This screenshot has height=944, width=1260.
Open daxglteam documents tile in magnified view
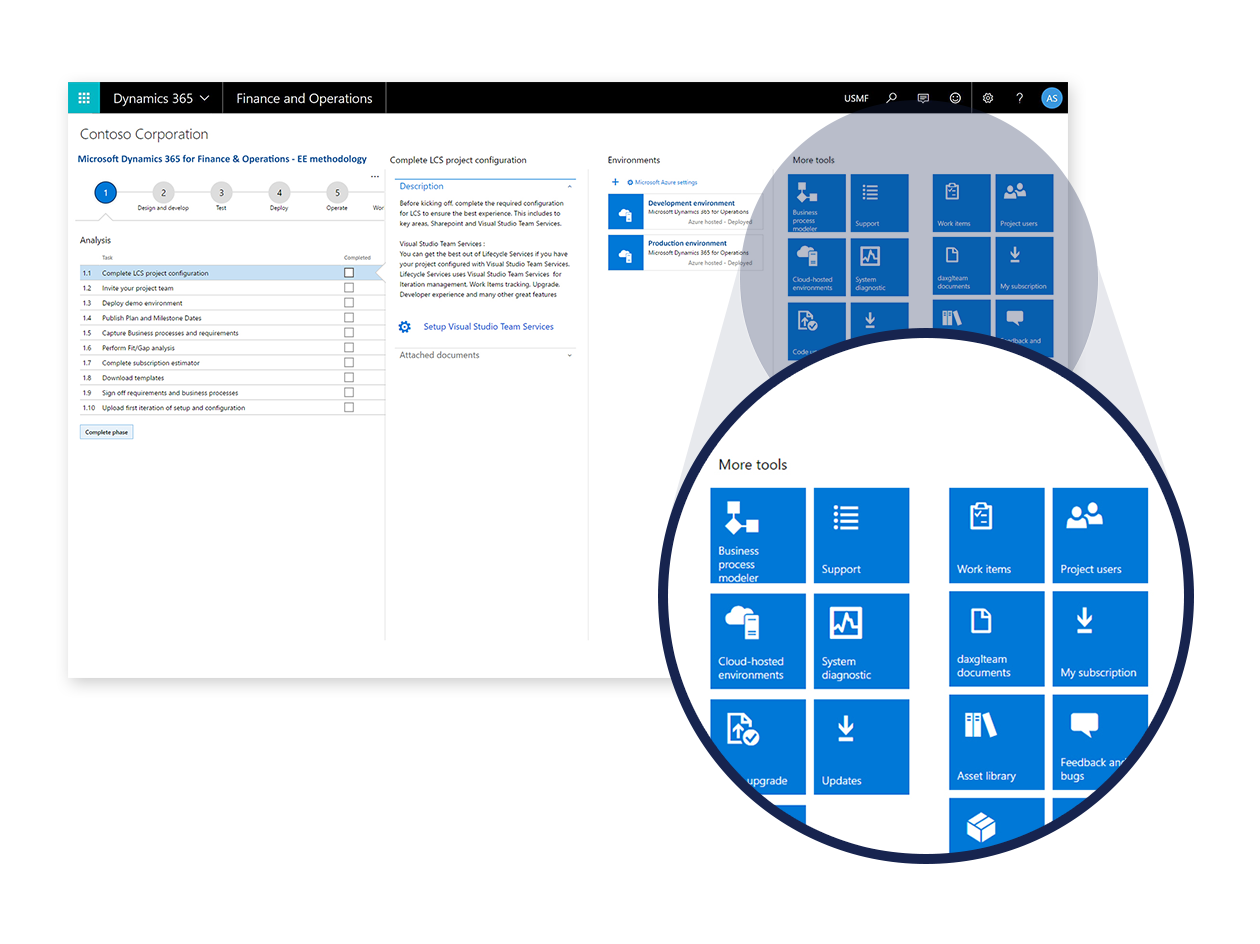coord(997,639)
